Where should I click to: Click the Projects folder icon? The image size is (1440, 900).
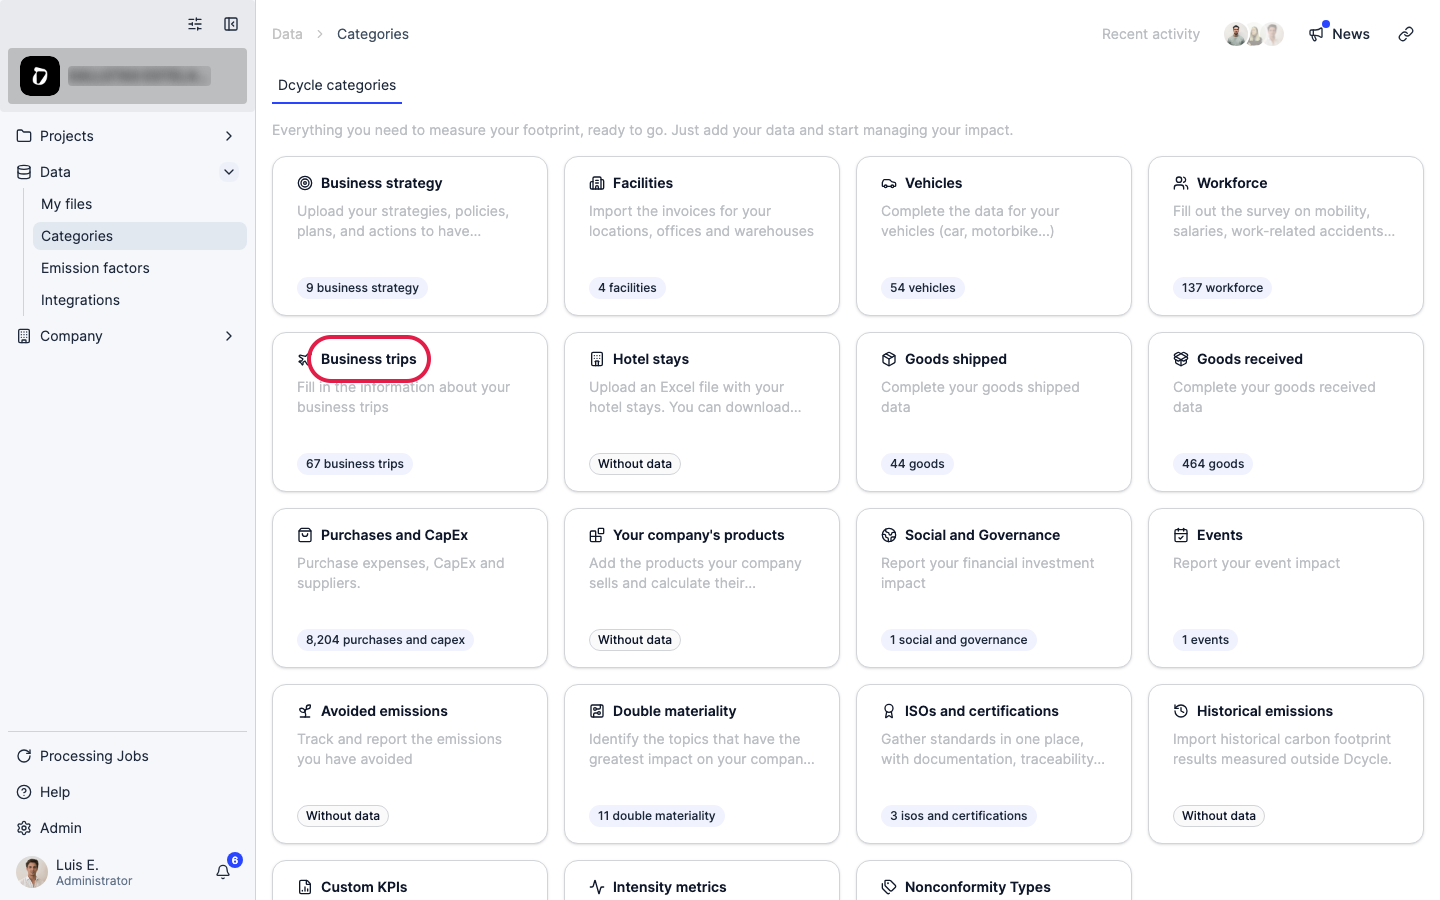click(x=24, y=136)
